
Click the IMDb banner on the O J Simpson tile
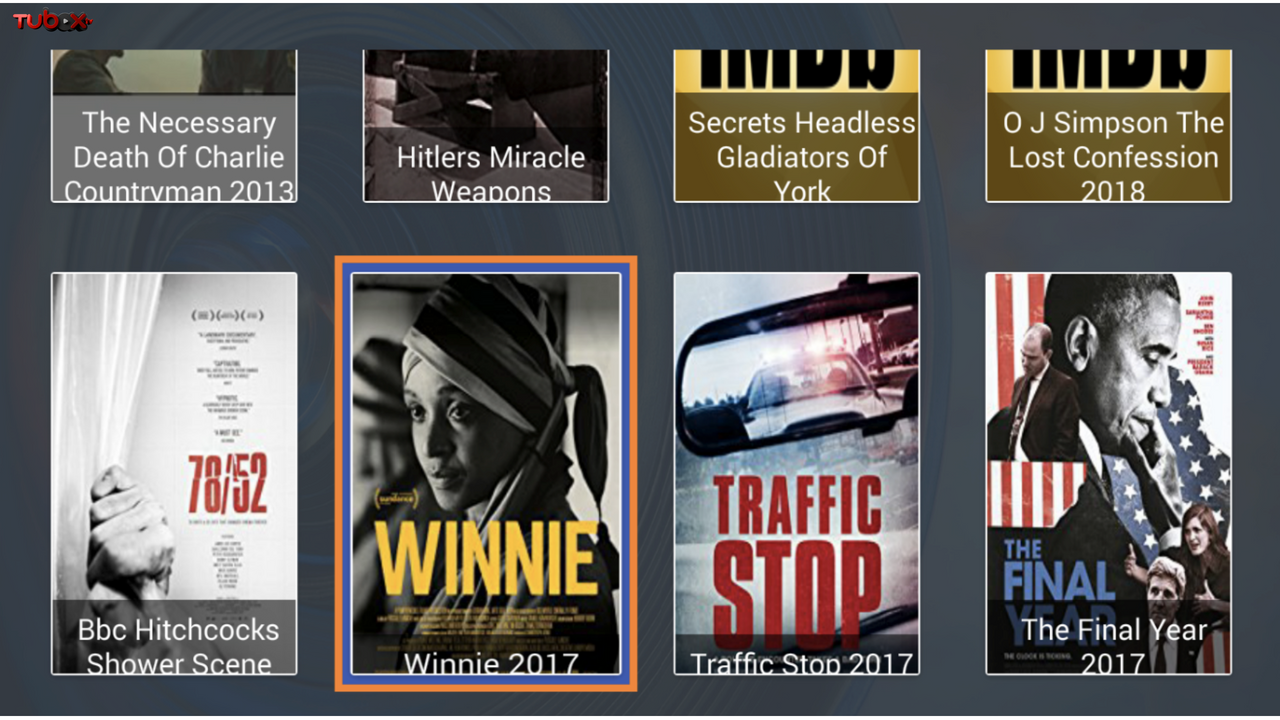[x=1109, y=71]
